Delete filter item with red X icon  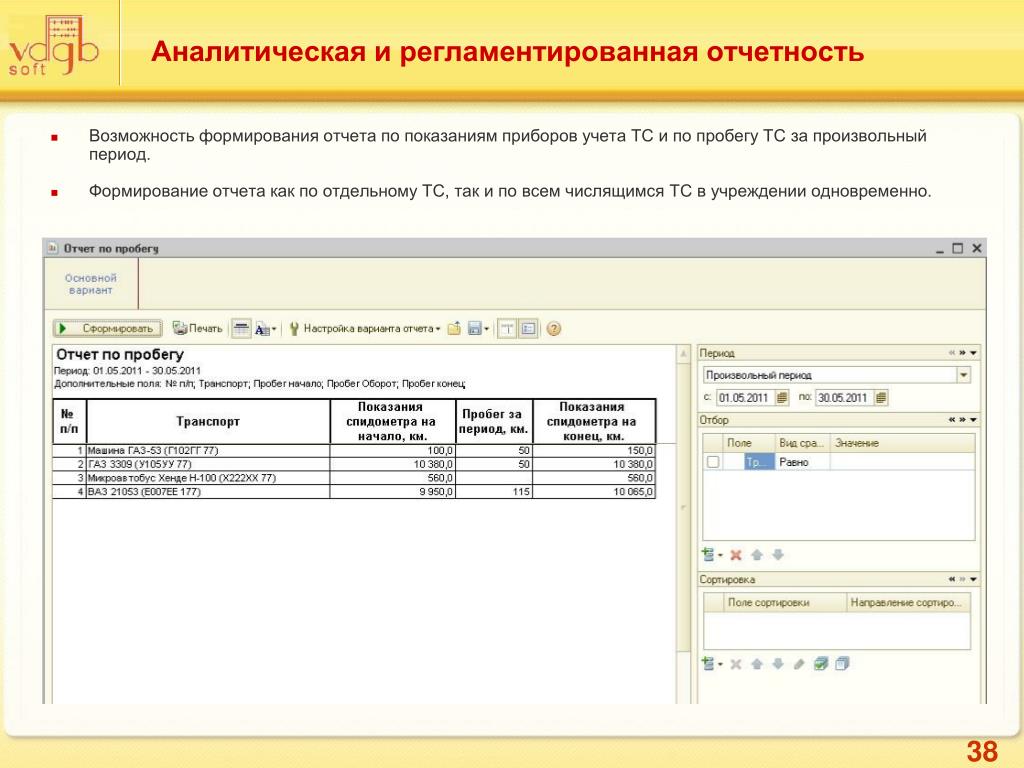point(736,555)
